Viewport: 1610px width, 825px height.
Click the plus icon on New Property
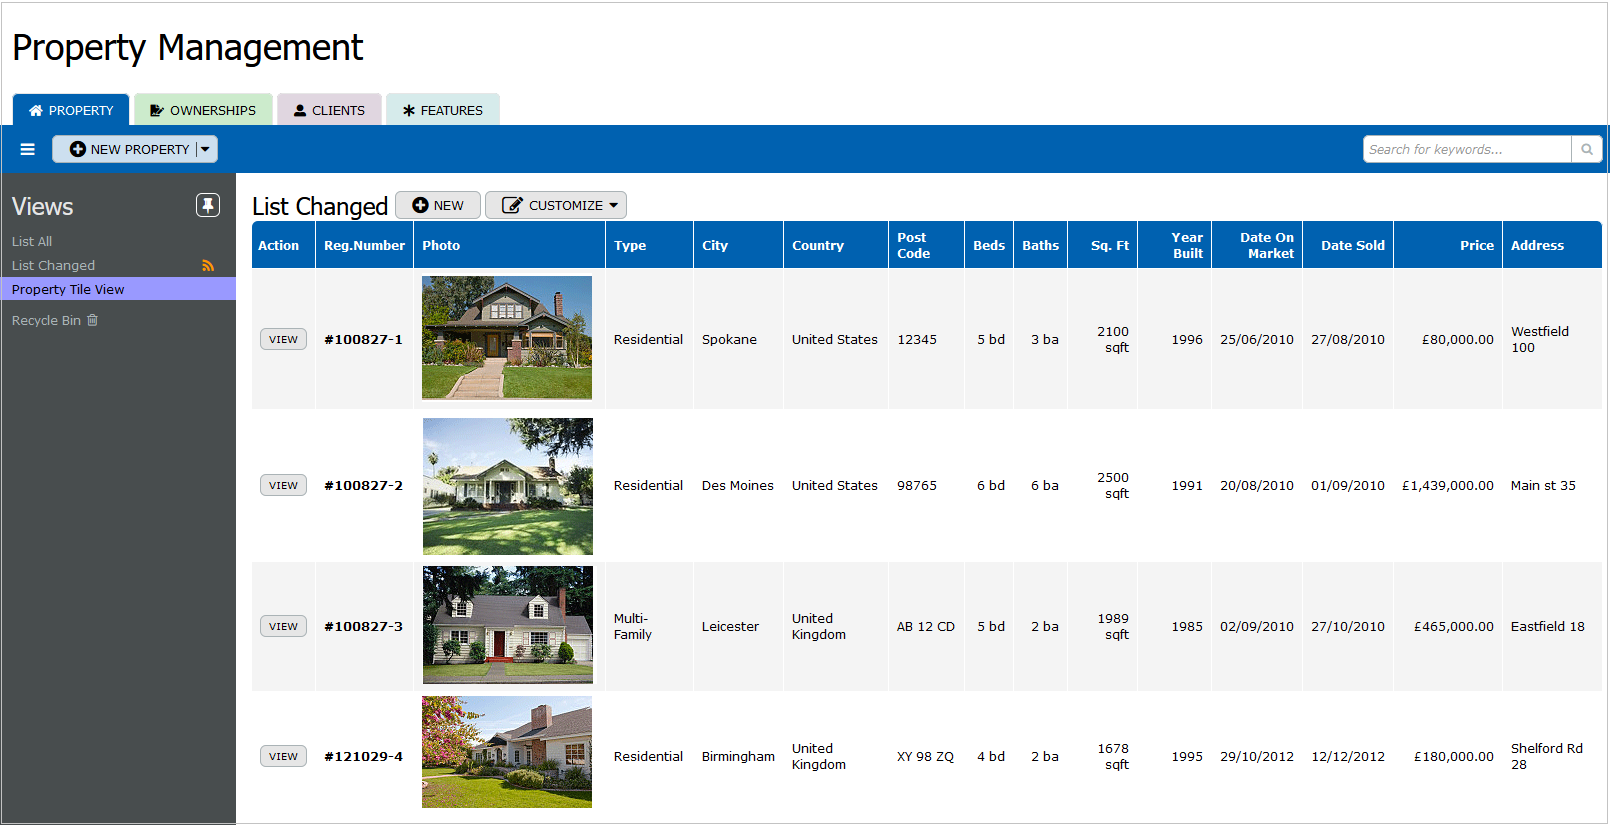[77, 149]
